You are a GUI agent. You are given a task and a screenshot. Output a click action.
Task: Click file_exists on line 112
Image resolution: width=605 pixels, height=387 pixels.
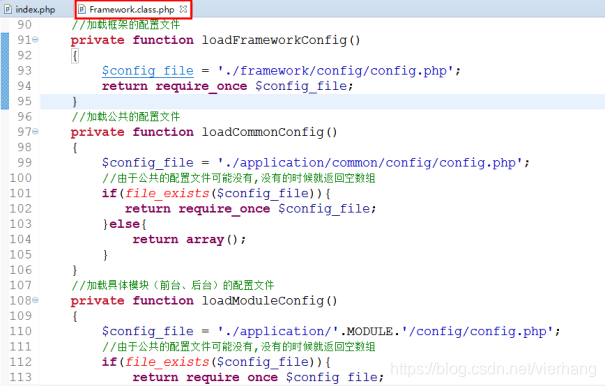(x=167, y=362)
